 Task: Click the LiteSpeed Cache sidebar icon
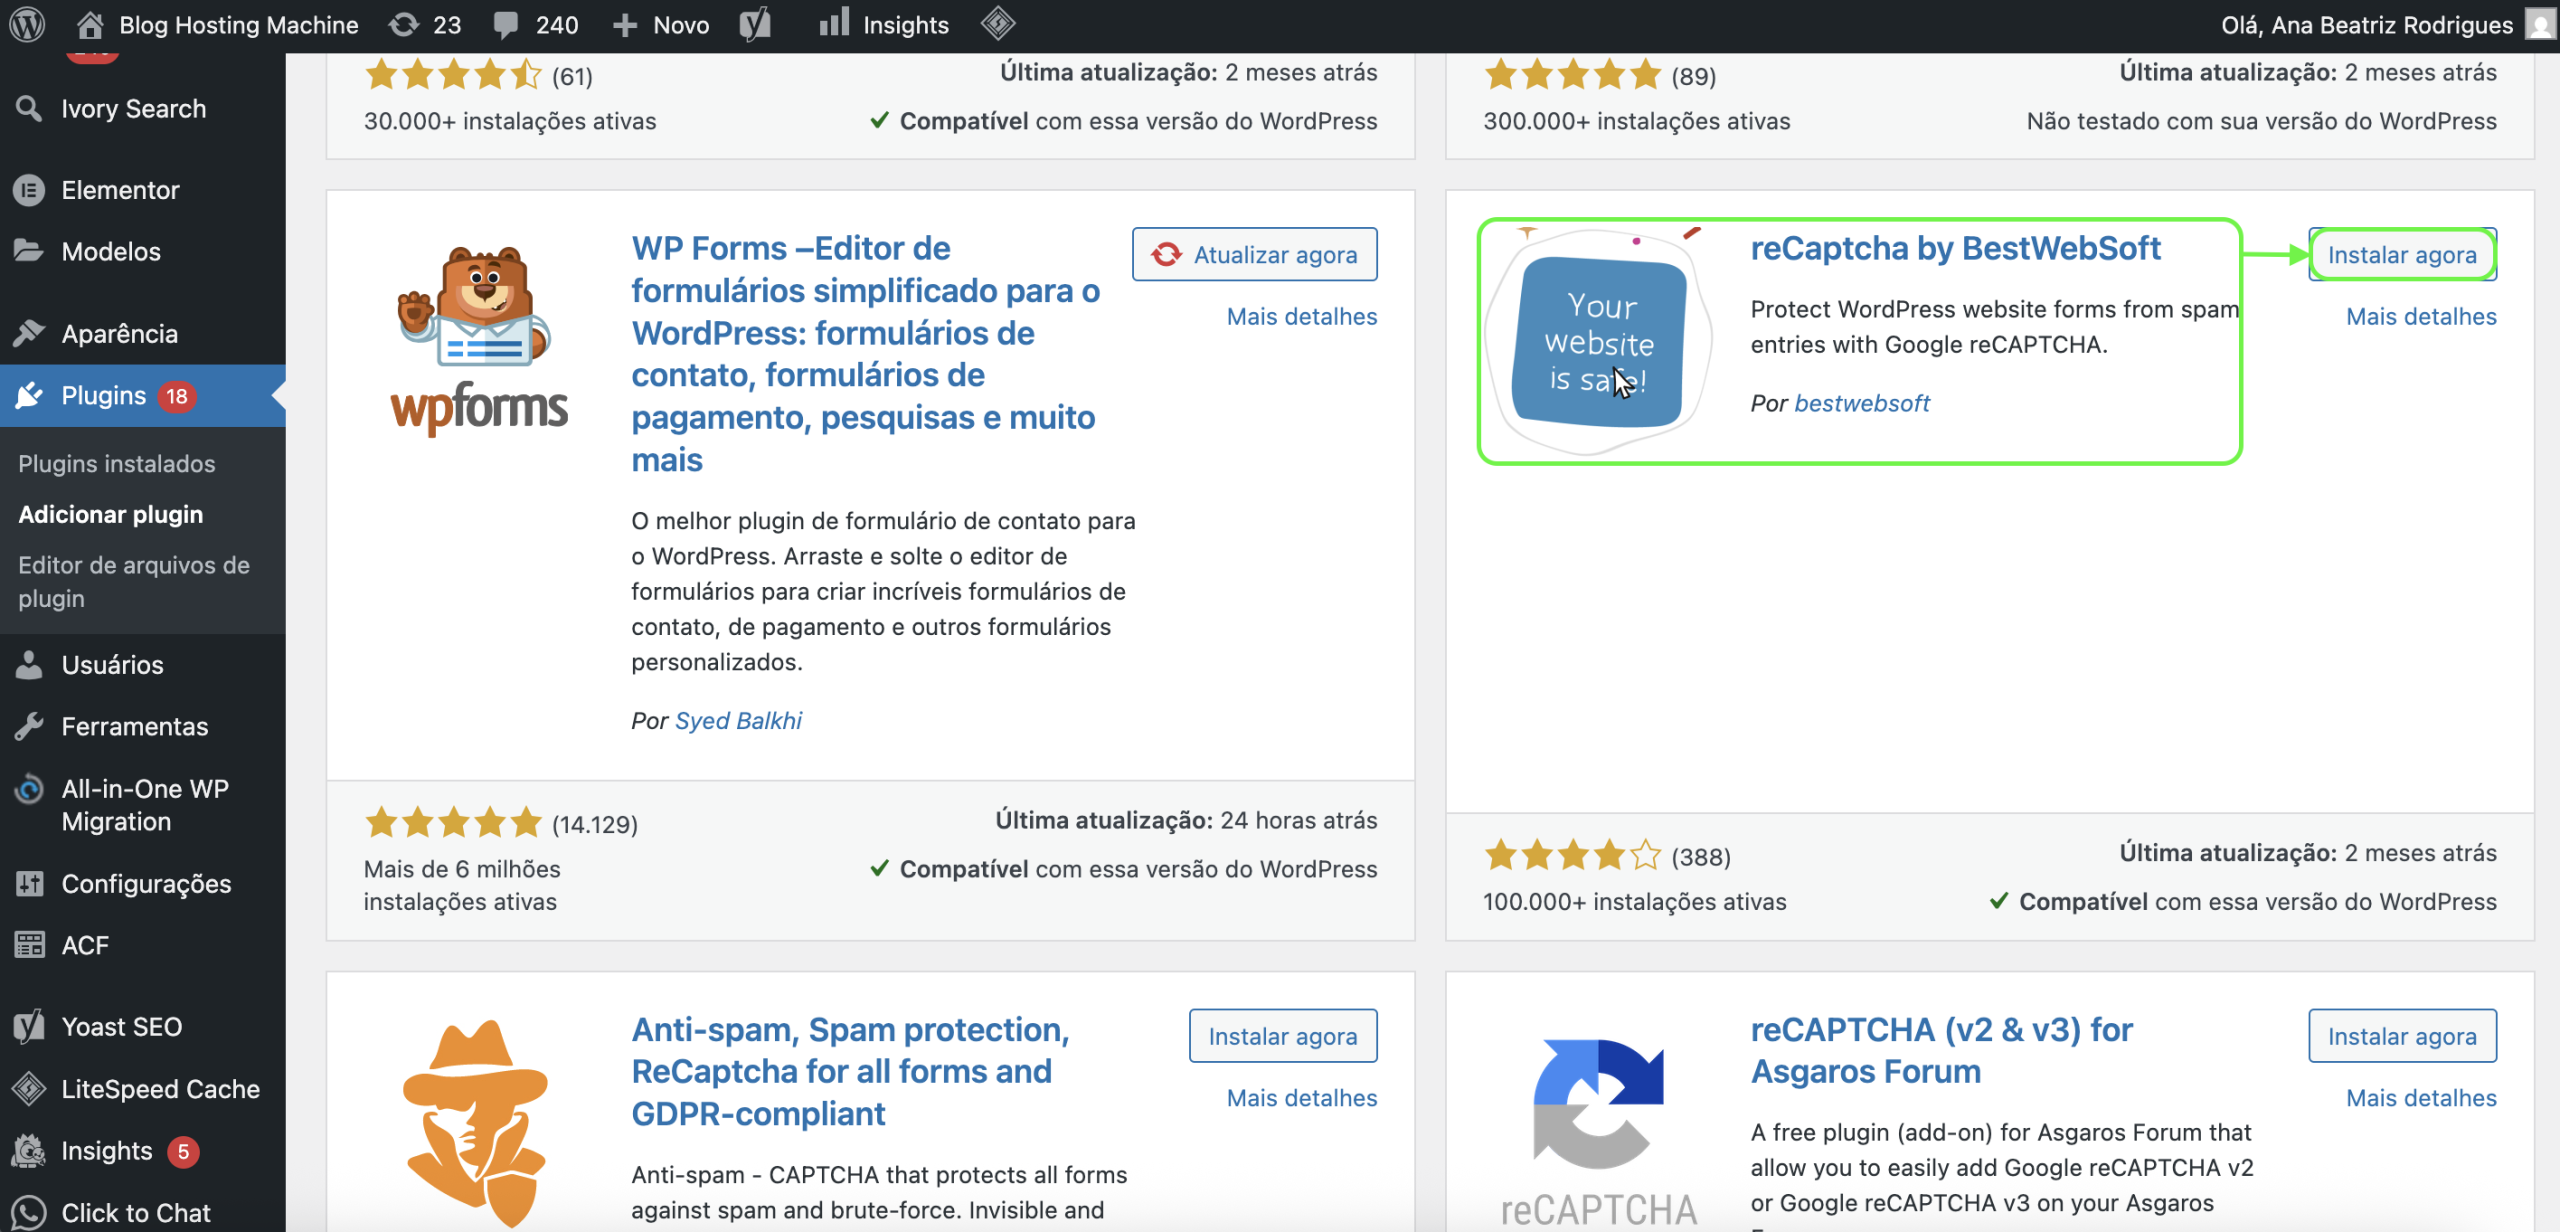click(29, 1088)
